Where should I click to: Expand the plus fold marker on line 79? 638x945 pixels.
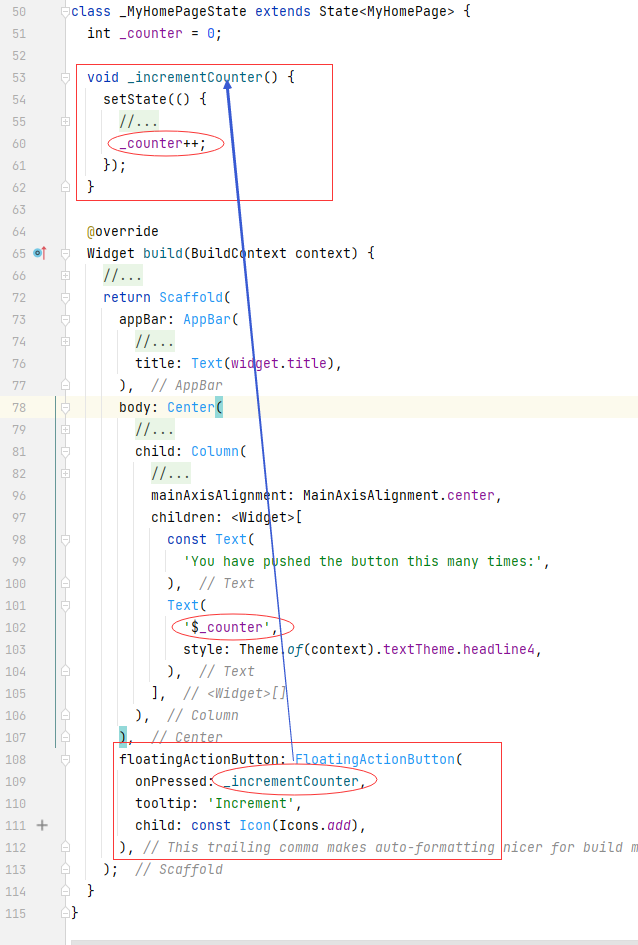(x=65, y=430)
